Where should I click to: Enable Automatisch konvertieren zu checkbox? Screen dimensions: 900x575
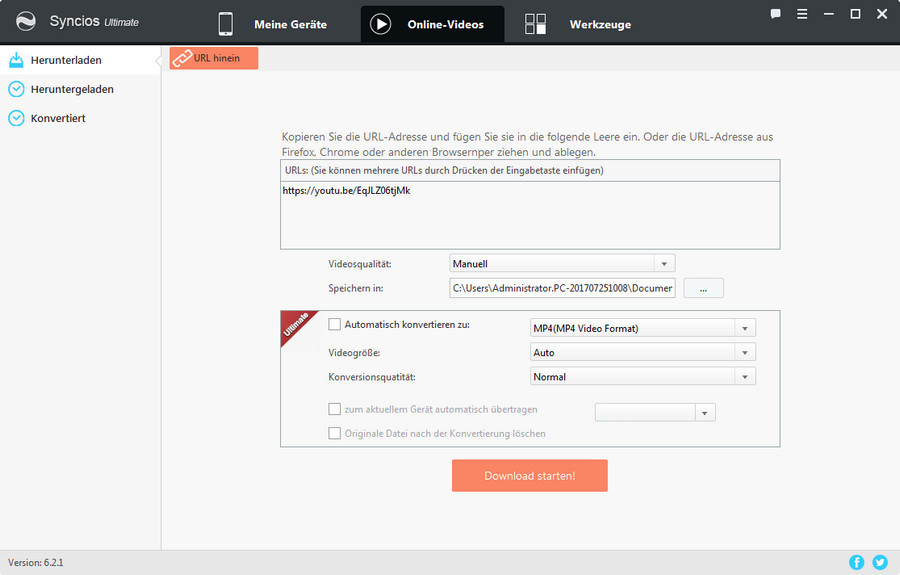tap(334, 324)
